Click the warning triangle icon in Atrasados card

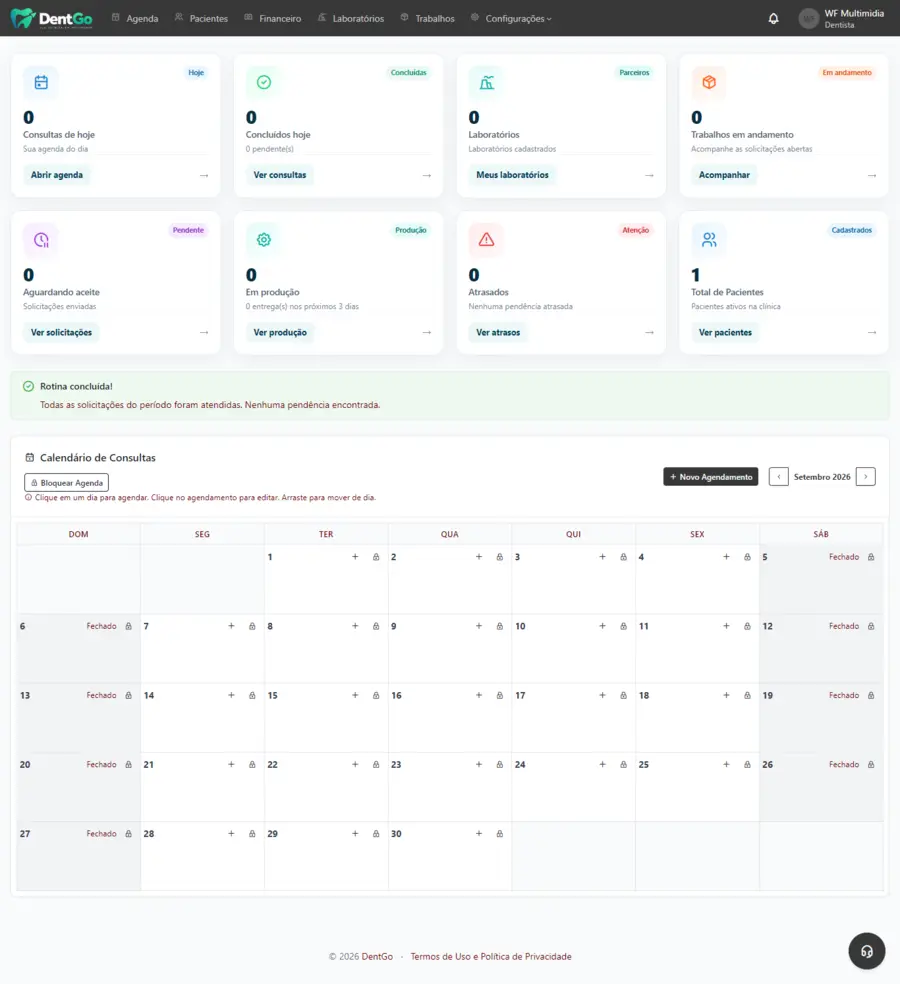pyautogui.click(x=486, y=240)
